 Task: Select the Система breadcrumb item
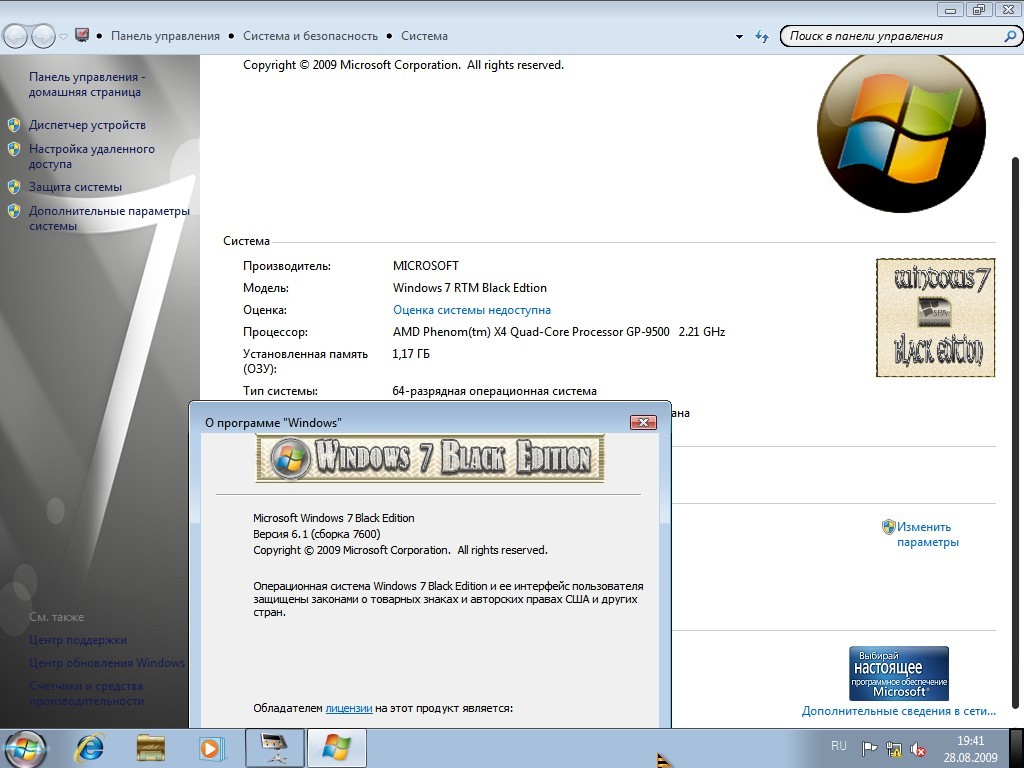click(424, 36)
